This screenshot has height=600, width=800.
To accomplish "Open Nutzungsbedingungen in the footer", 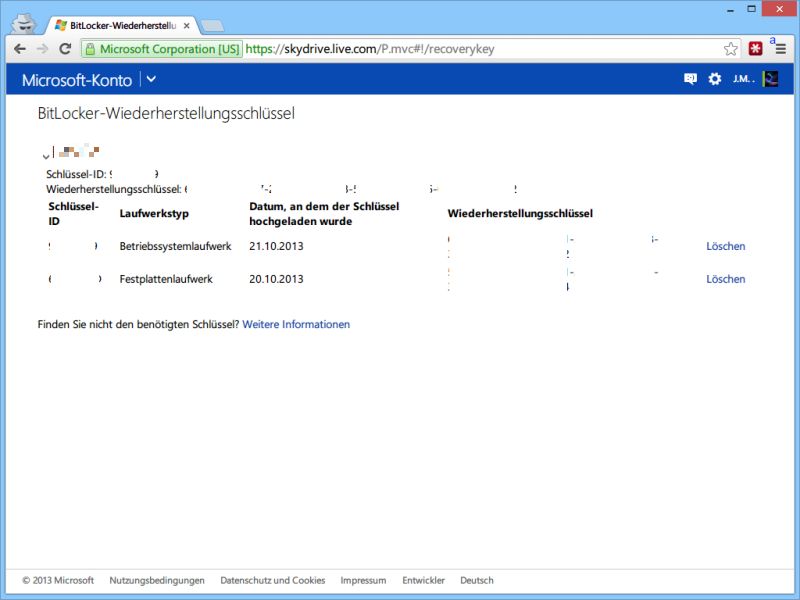I will [x=157, y=580].
